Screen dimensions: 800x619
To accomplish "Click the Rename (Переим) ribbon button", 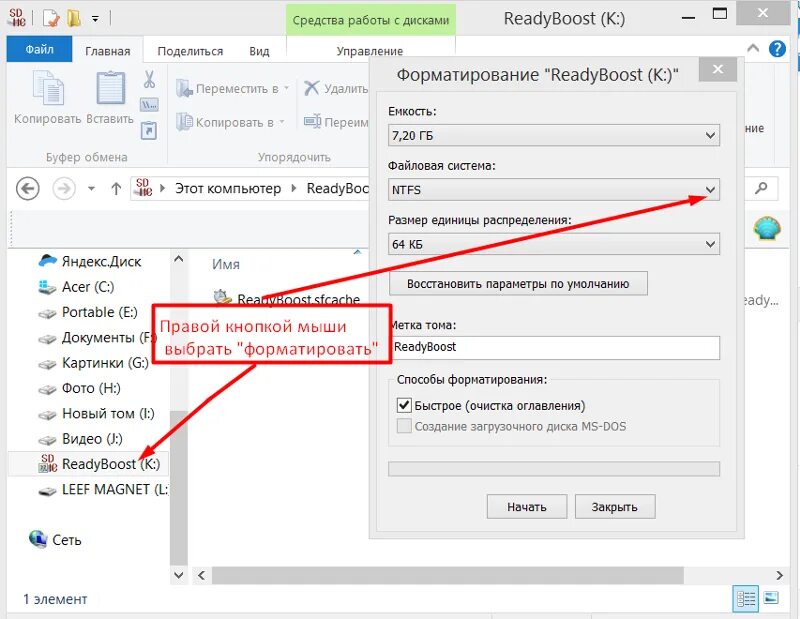I will (336, 122).
